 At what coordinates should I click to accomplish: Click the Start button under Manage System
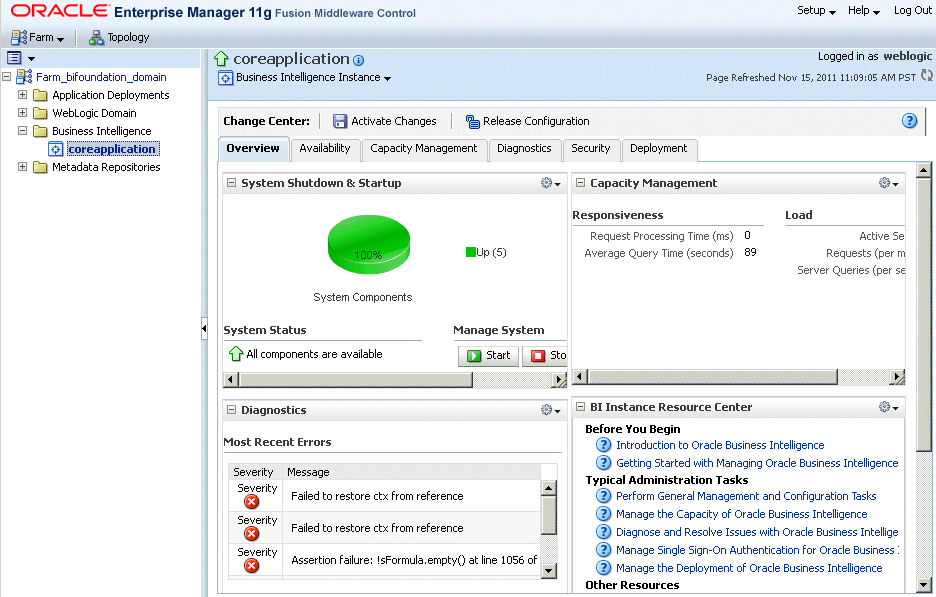[x=488, y=356]
